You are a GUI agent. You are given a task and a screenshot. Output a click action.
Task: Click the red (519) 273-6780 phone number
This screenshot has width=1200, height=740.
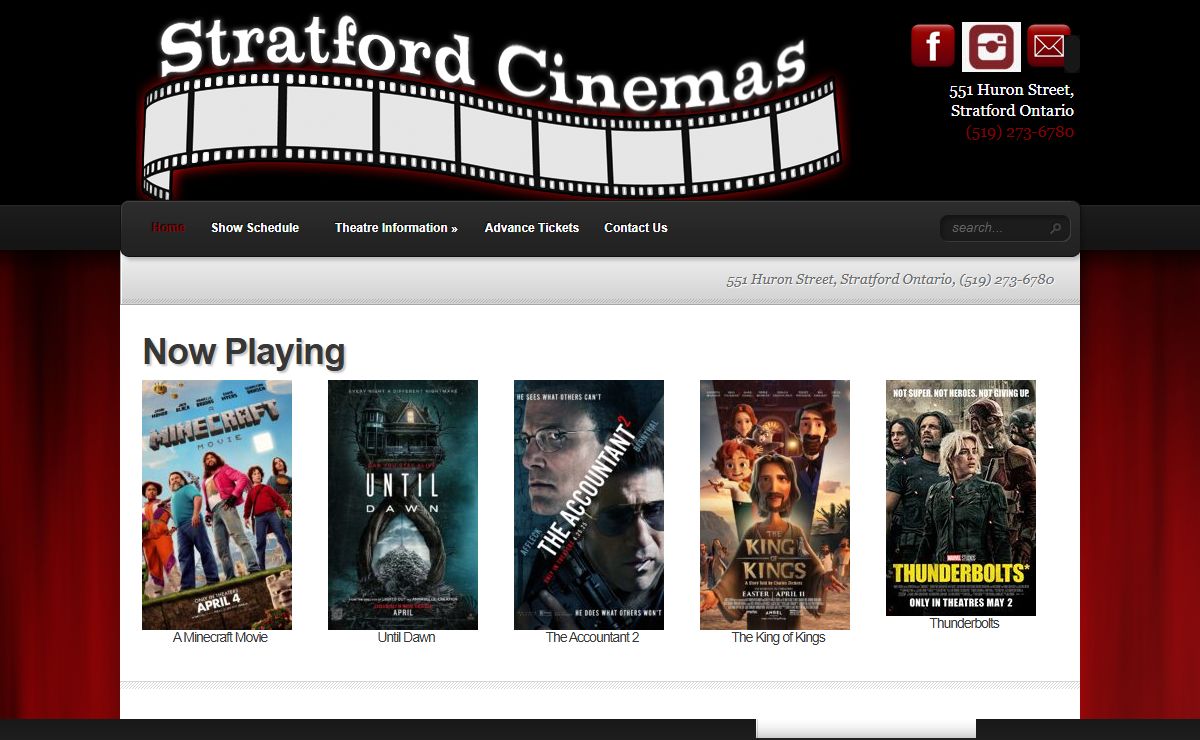(x=1020, y=132)
